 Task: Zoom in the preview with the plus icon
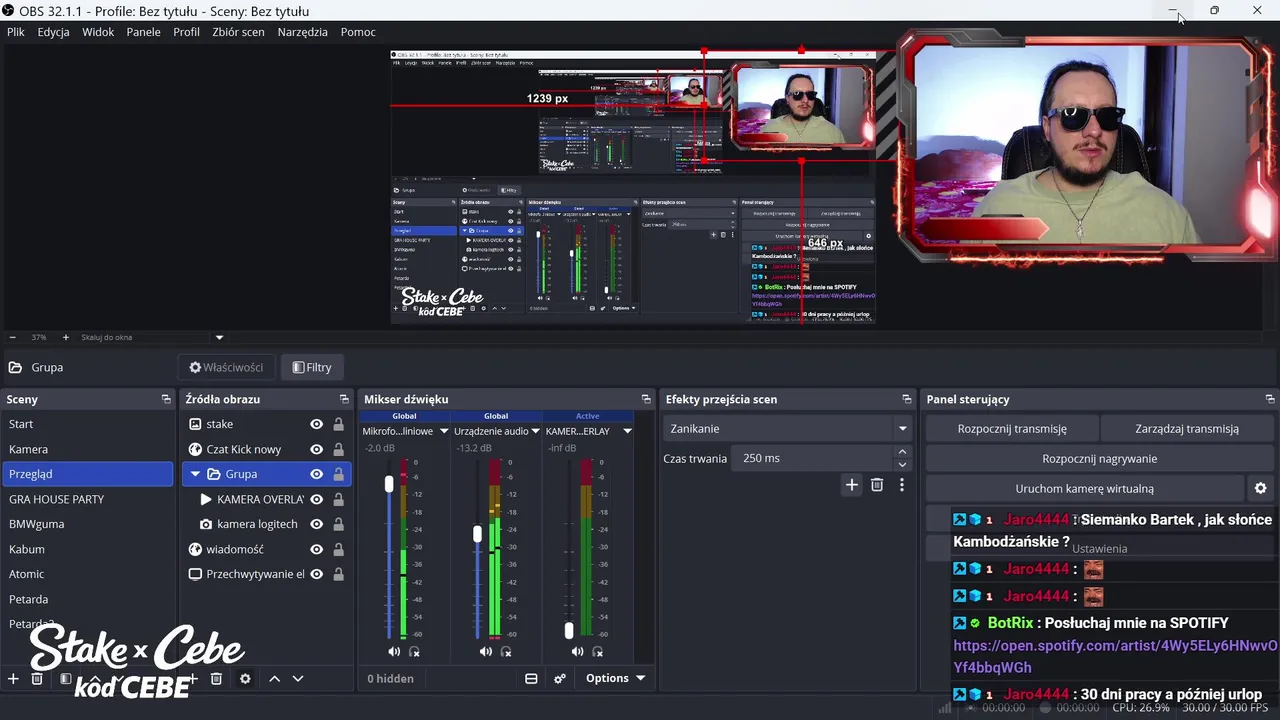click(66, 337)
